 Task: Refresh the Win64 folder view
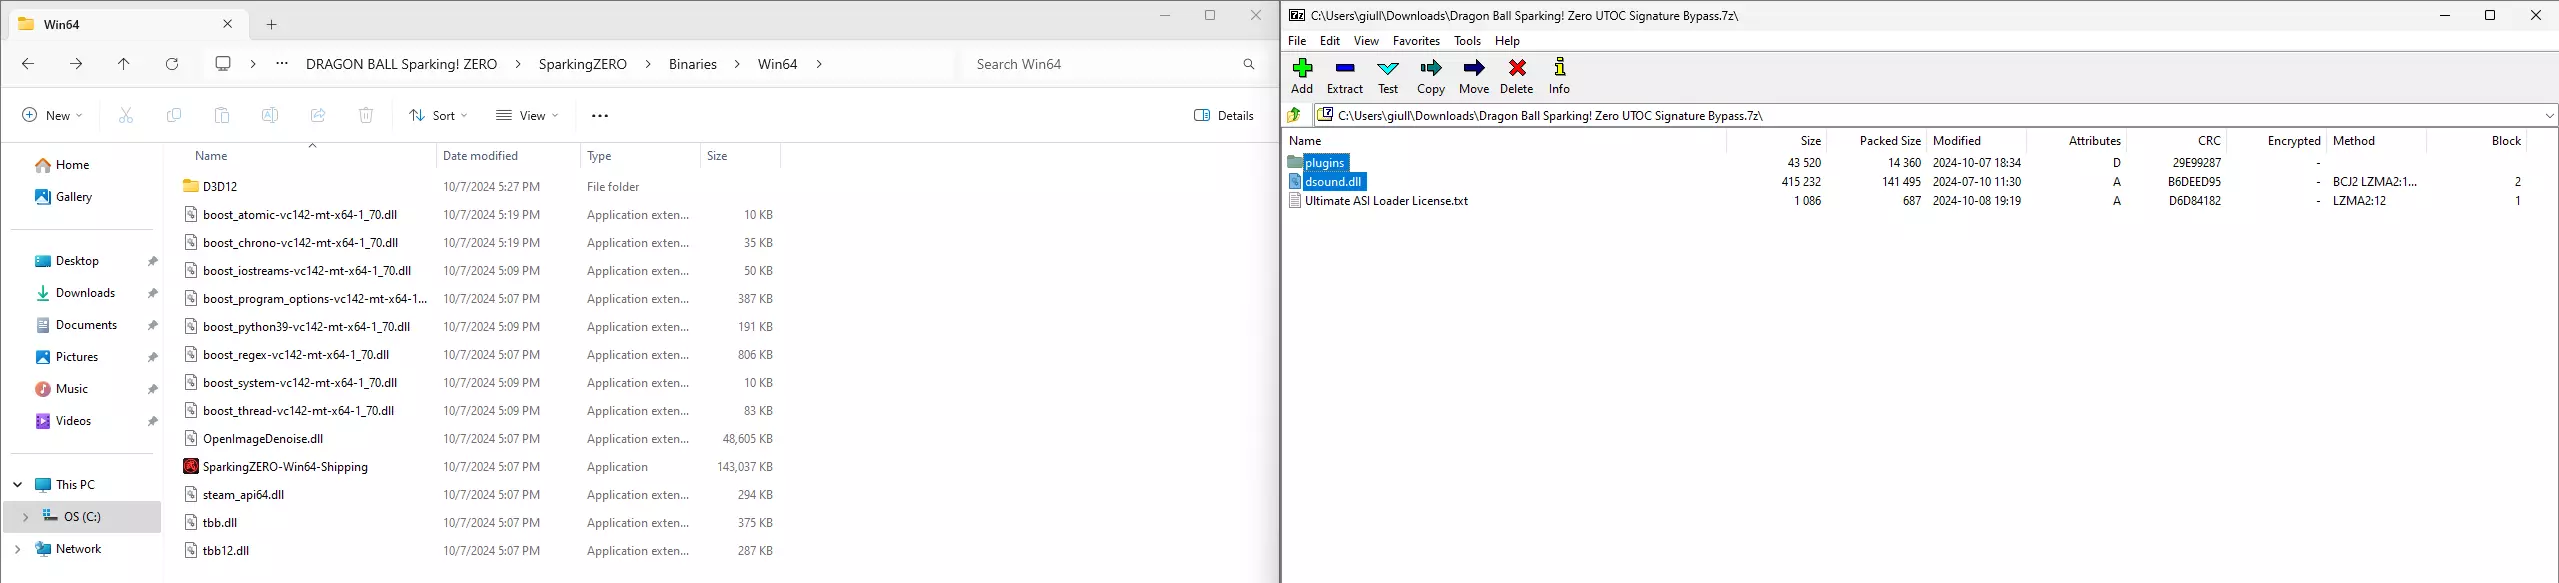point(172,64)
